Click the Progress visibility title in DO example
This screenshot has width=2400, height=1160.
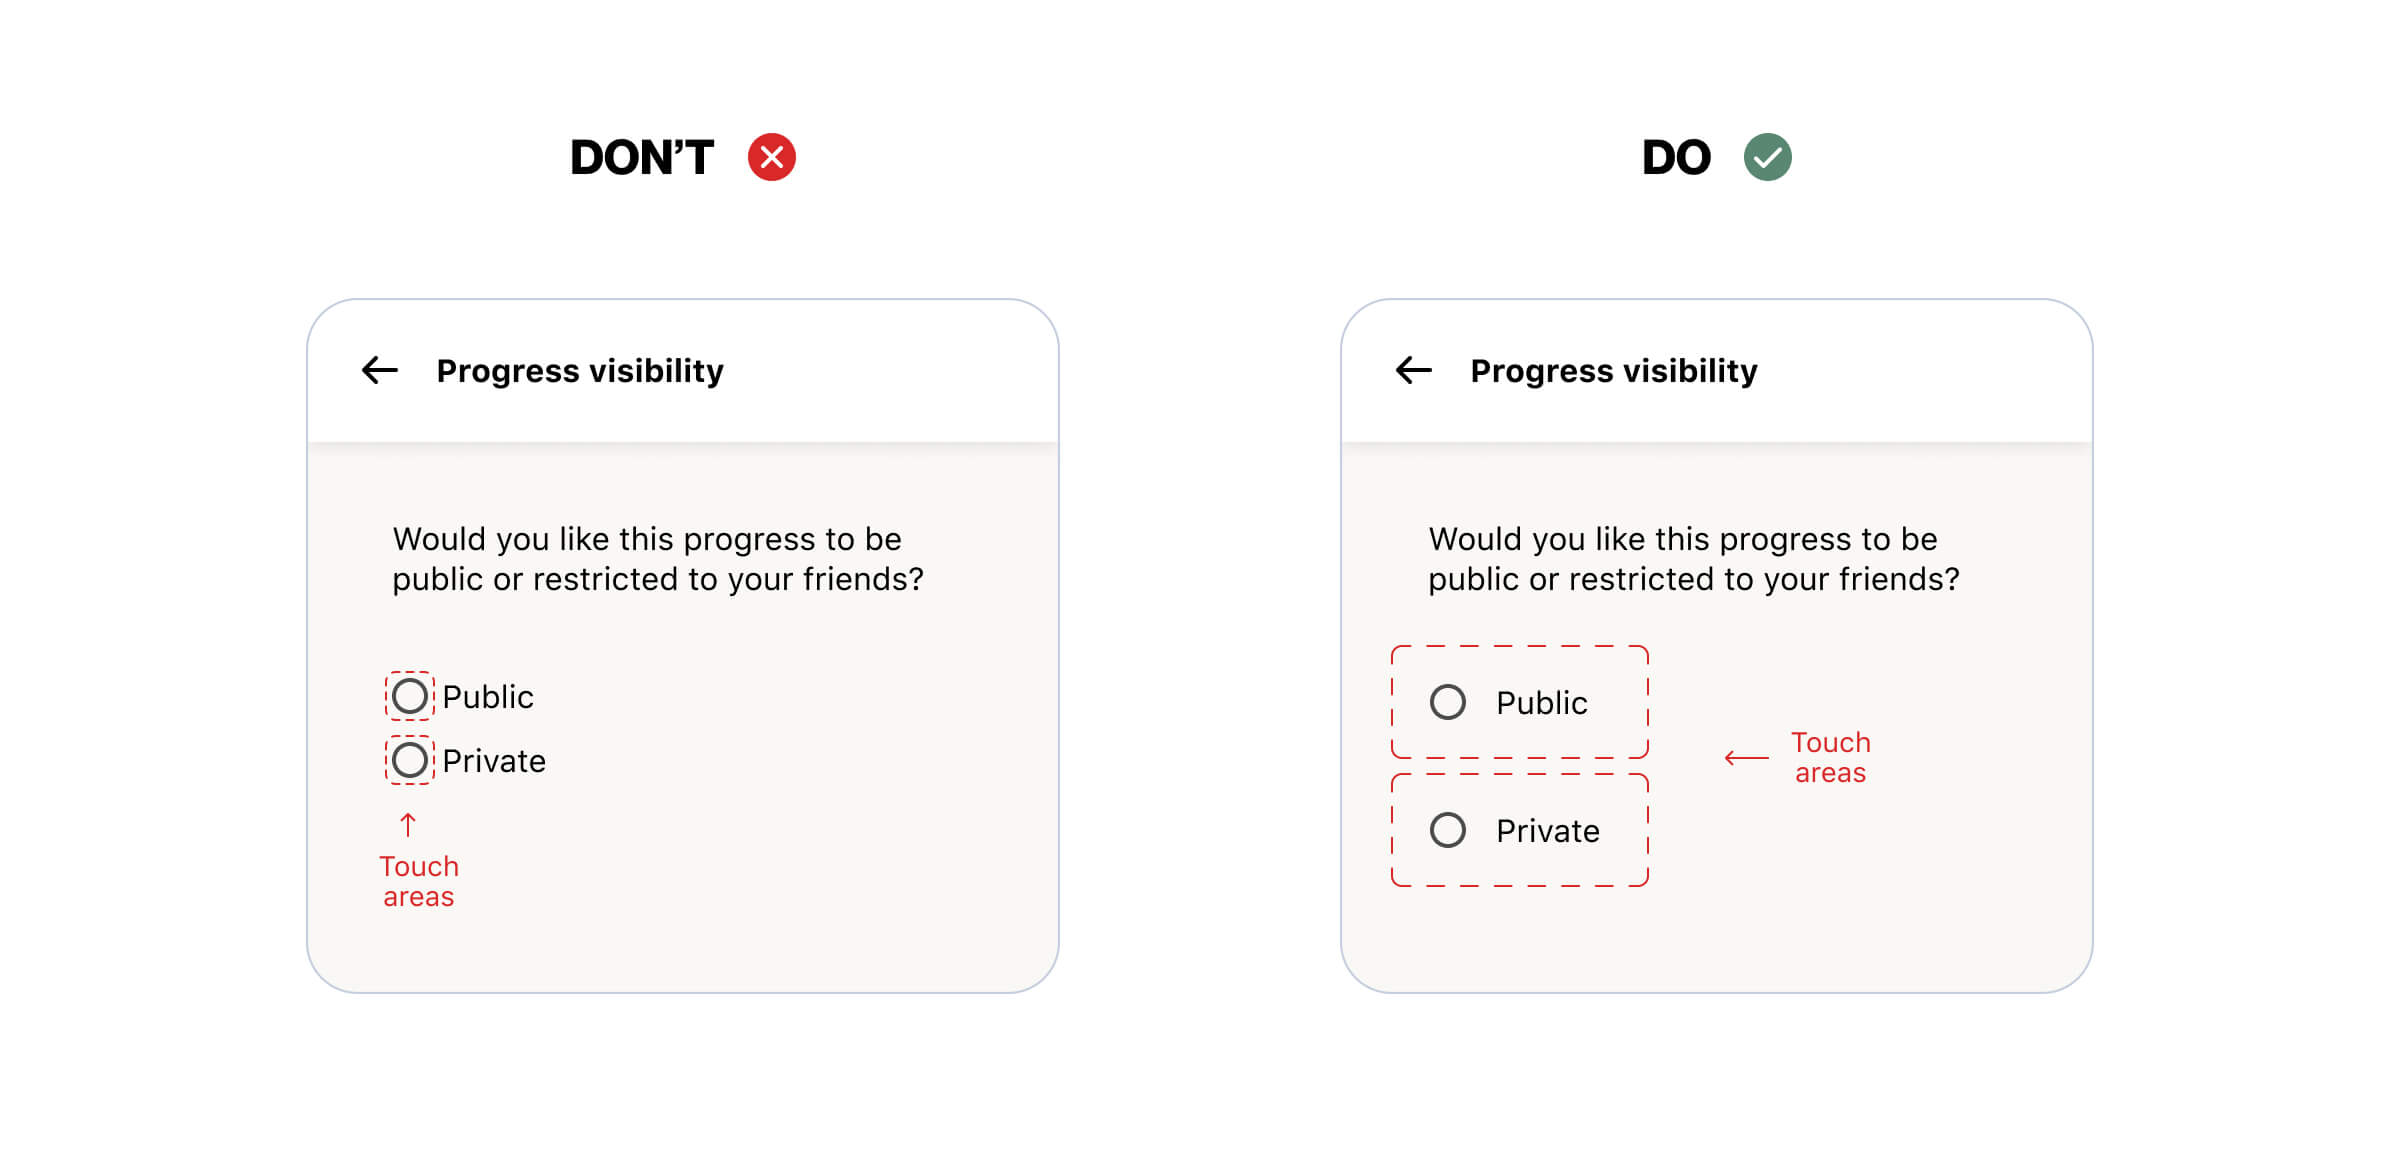[x=1613, y=371]
